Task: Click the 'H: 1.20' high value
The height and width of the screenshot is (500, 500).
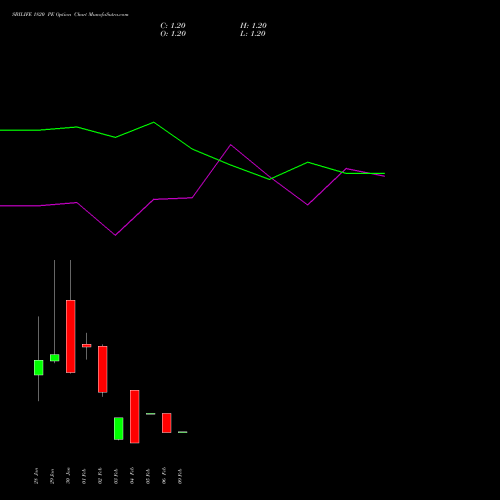Action: (x=253, y=26)
